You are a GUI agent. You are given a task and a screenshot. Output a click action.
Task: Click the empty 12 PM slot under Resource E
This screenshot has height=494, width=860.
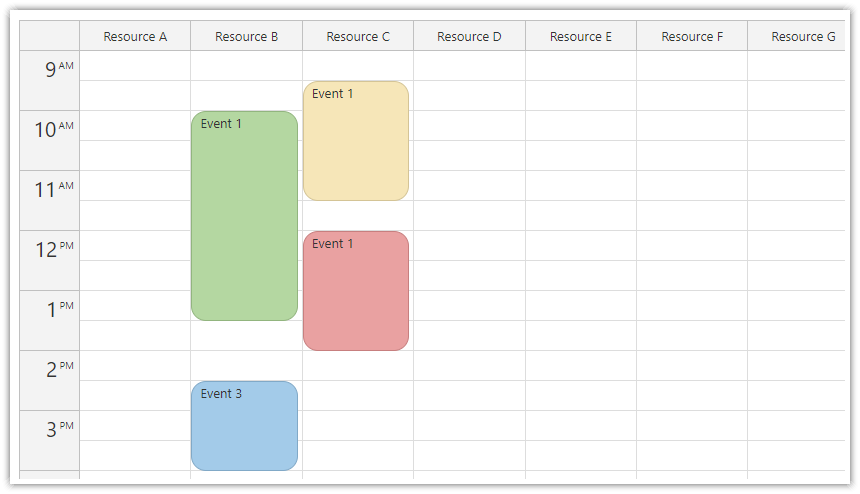[x=581, y=246]
